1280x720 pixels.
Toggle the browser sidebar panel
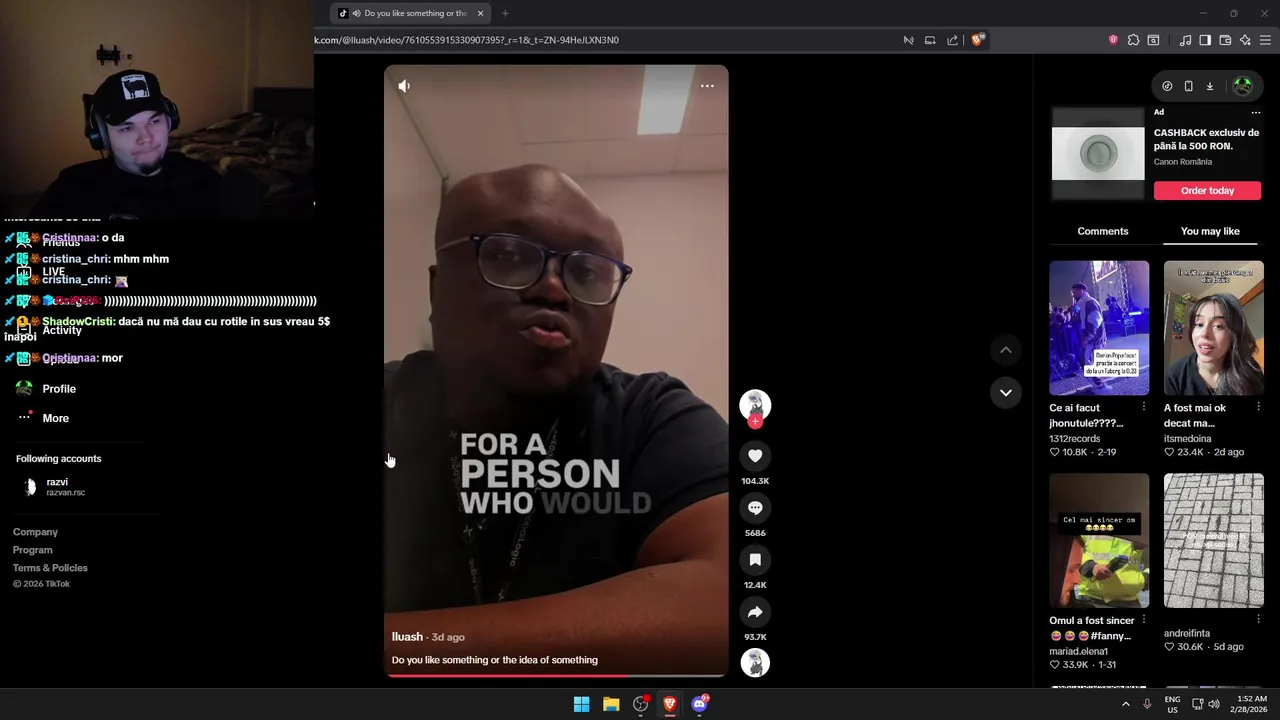pos(1205,40)
